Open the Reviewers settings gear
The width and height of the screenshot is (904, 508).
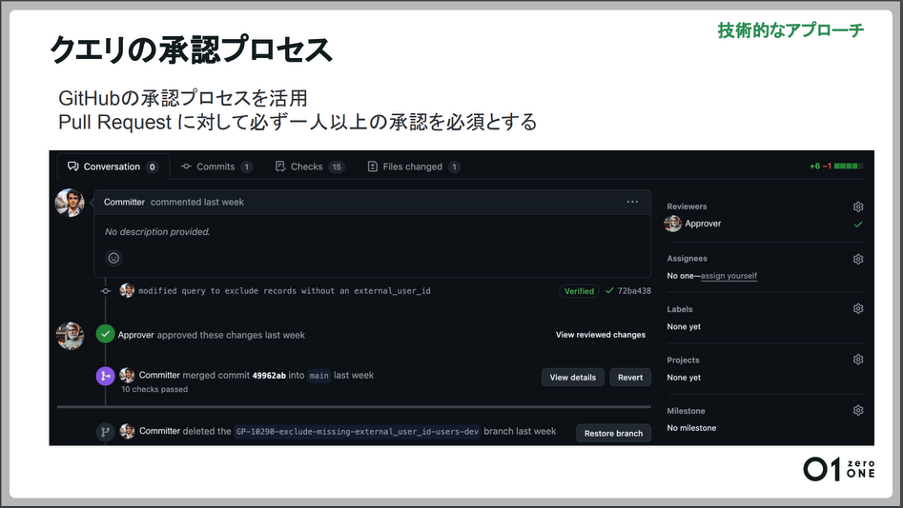(x=857, y=207)
